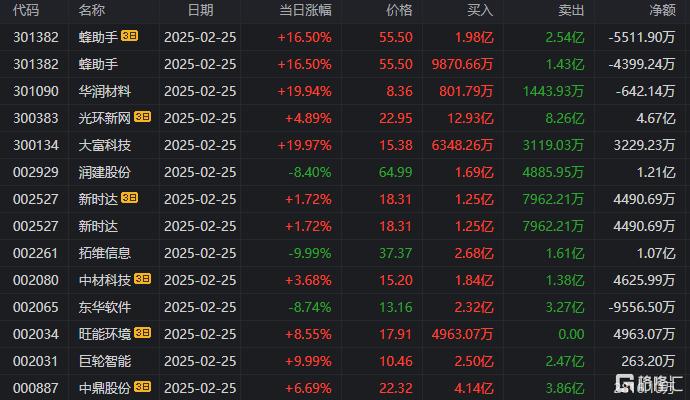Click the +19.97% daily change value
Viewport: 690px width, 400px height.
pos(305,145)
